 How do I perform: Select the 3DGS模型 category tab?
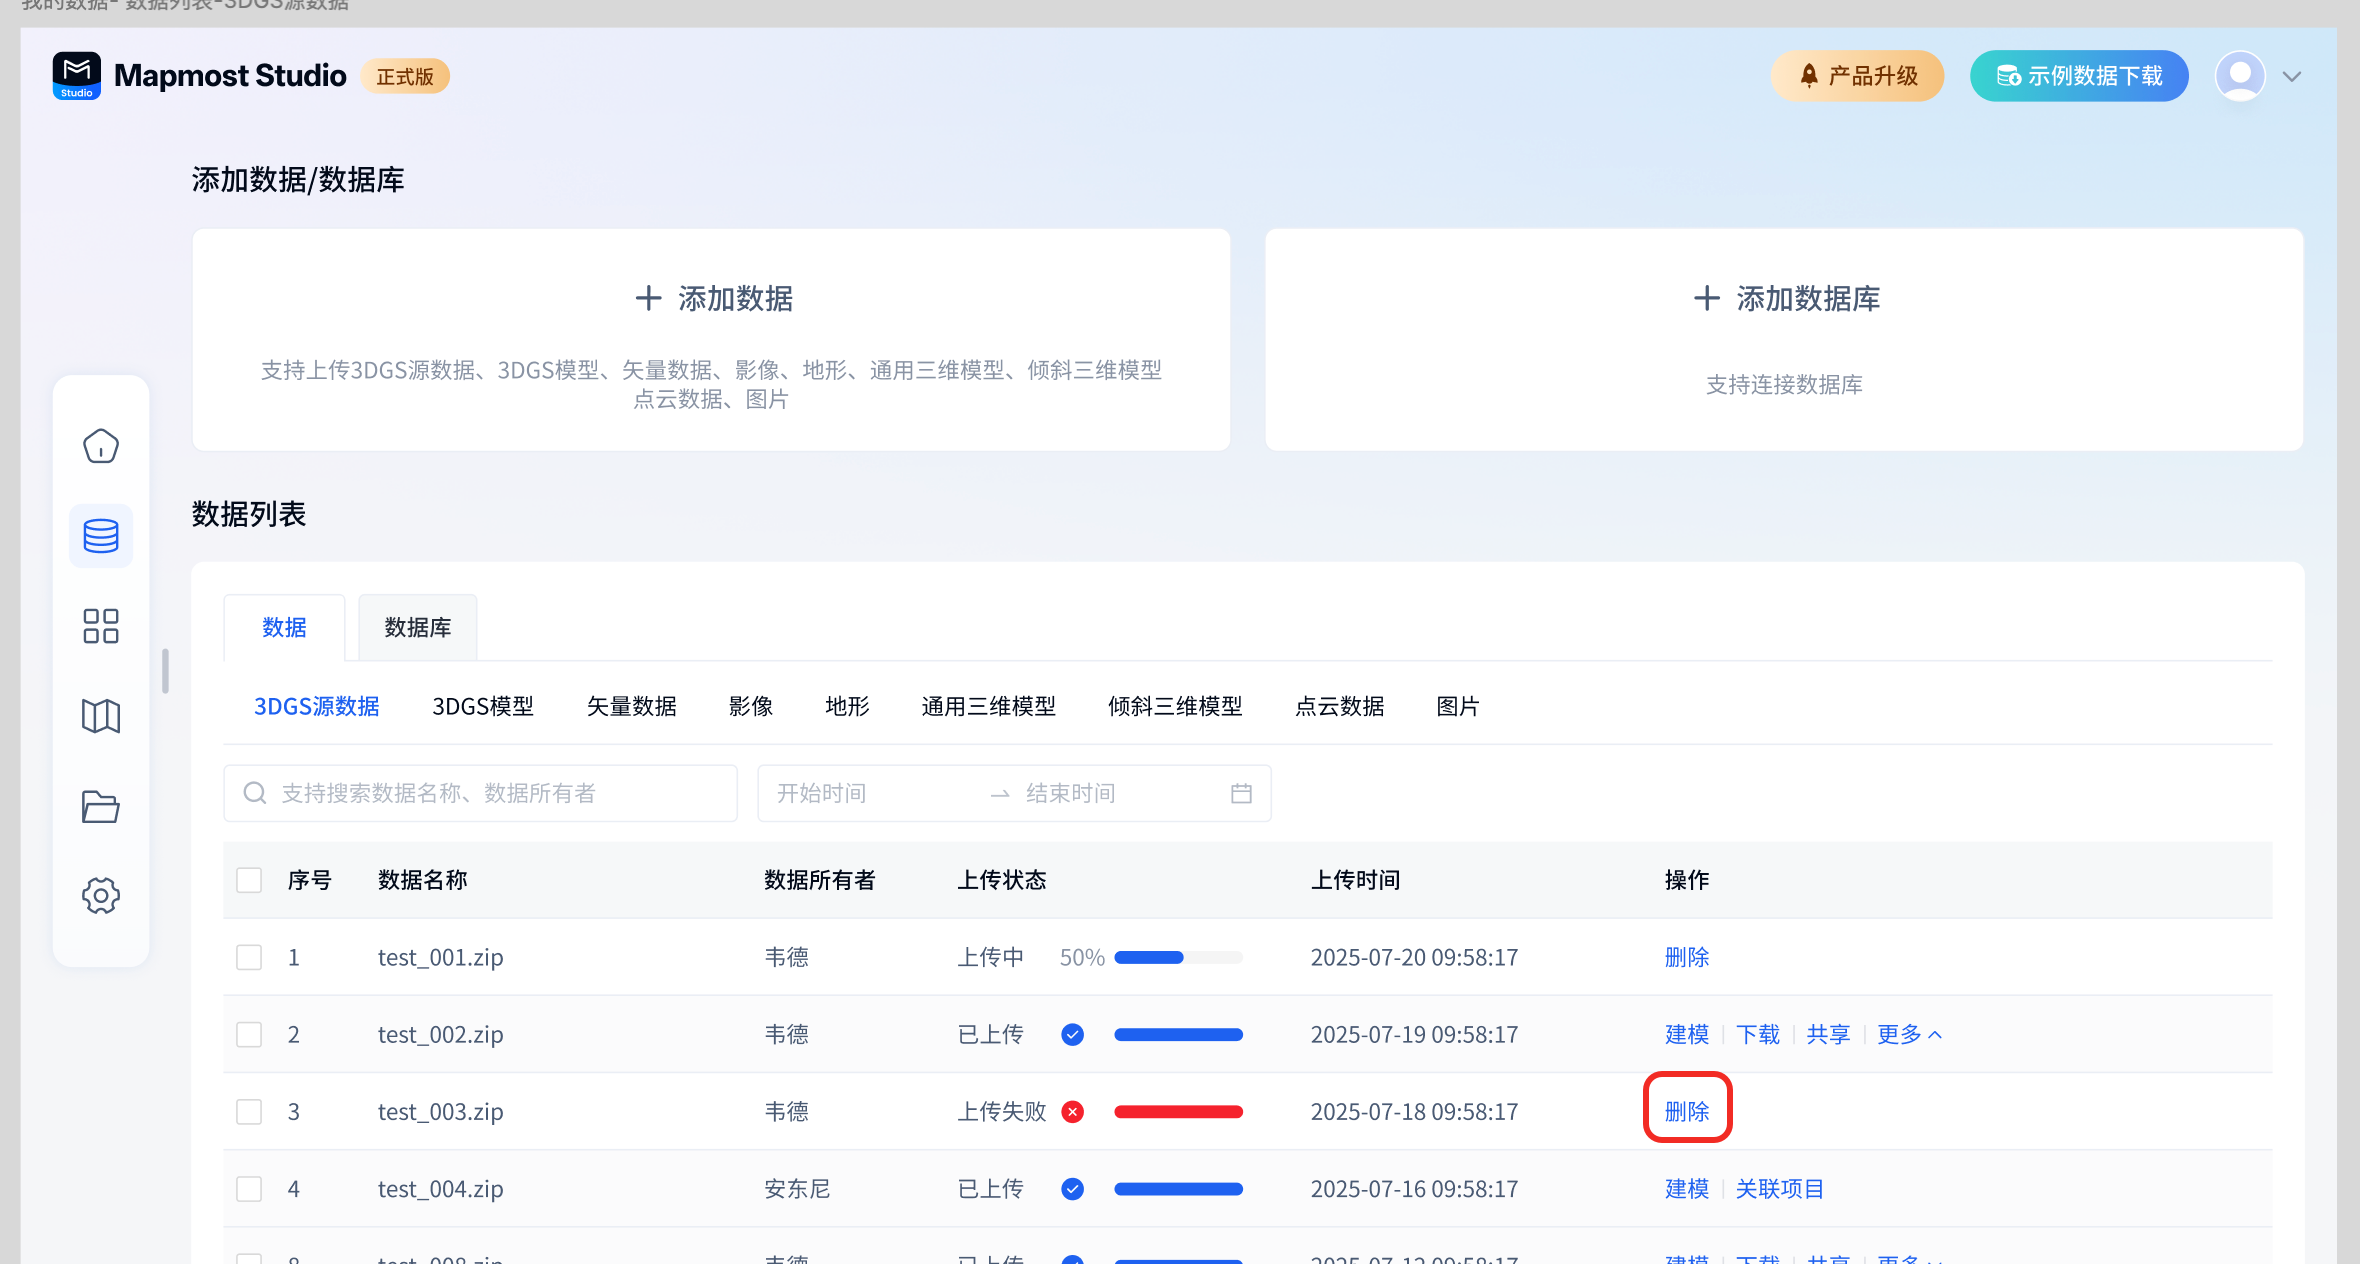[482, 707]
